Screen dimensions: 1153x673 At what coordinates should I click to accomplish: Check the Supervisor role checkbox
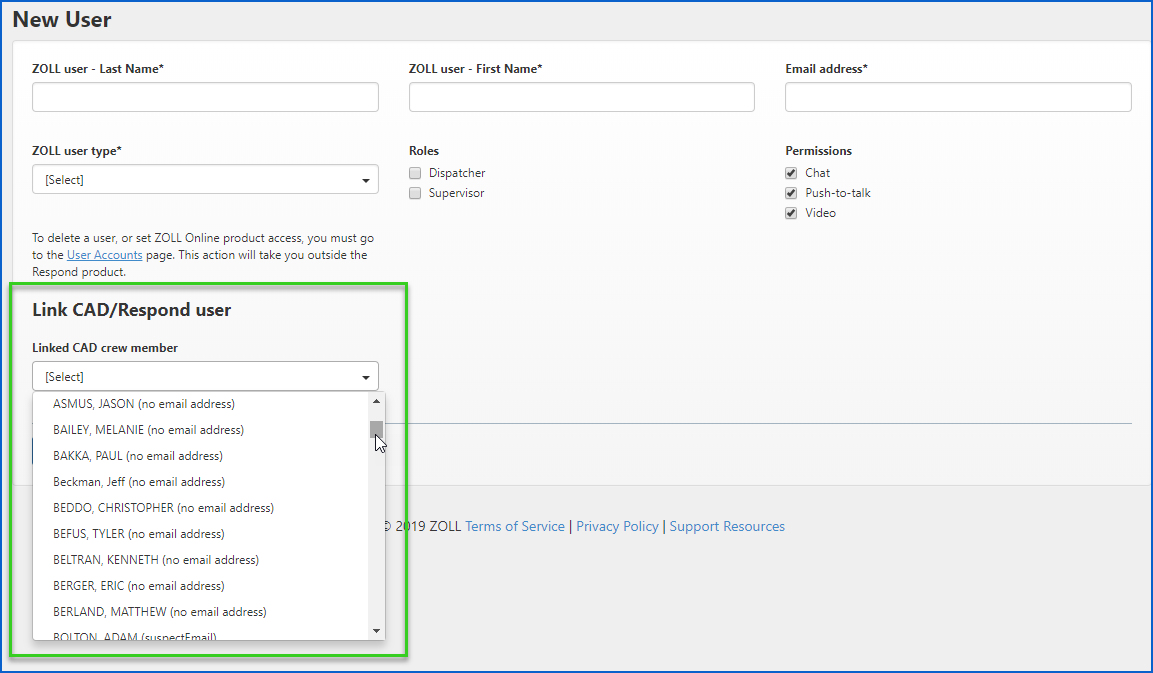pyautogui.click(x=415, y=193)
